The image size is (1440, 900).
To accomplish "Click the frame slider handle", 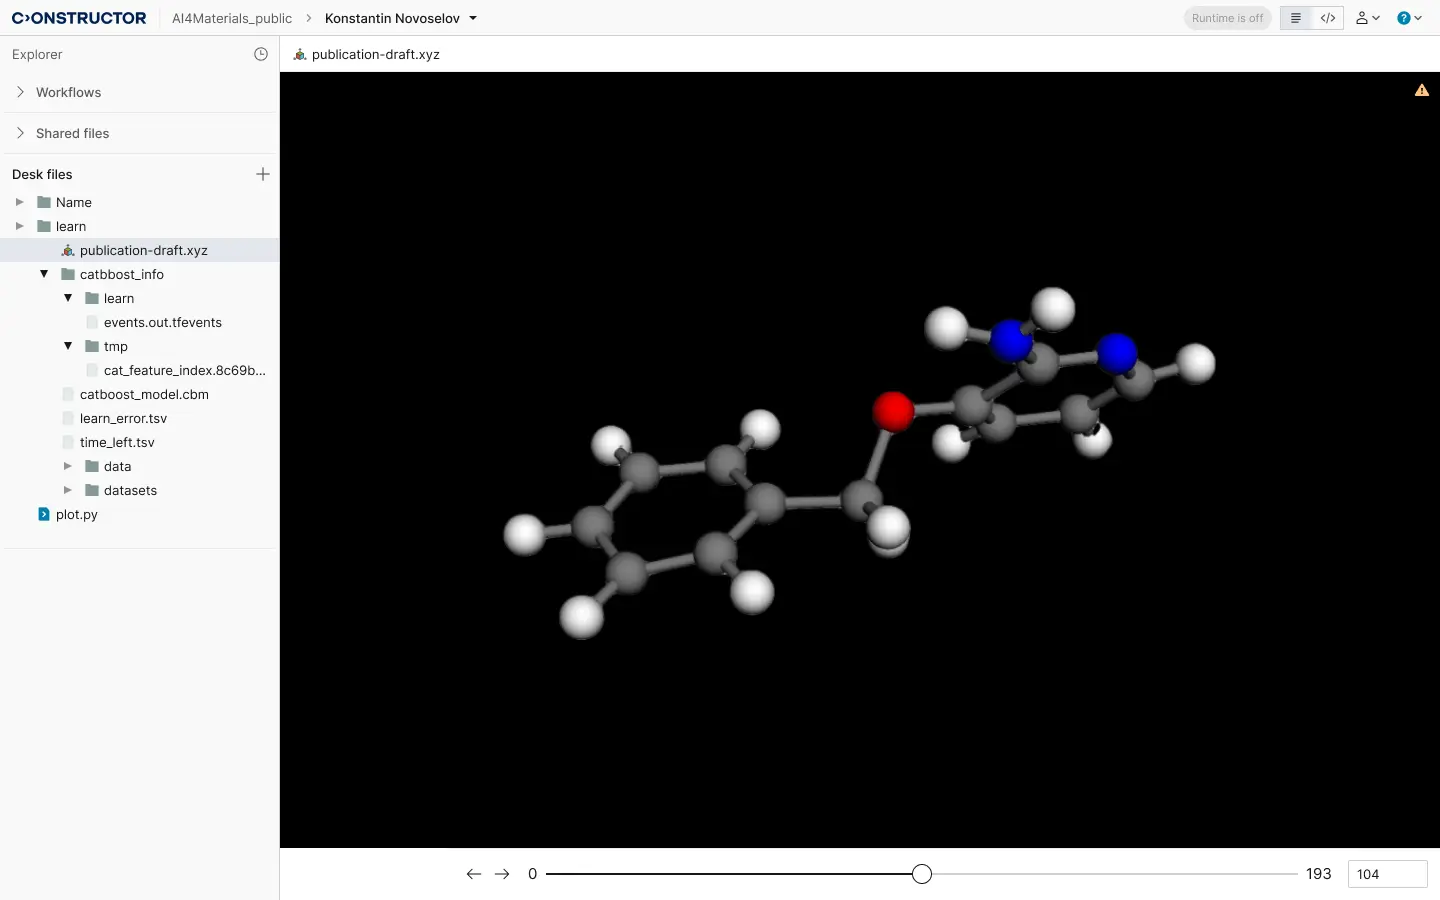I will click(x=921, y=874).
